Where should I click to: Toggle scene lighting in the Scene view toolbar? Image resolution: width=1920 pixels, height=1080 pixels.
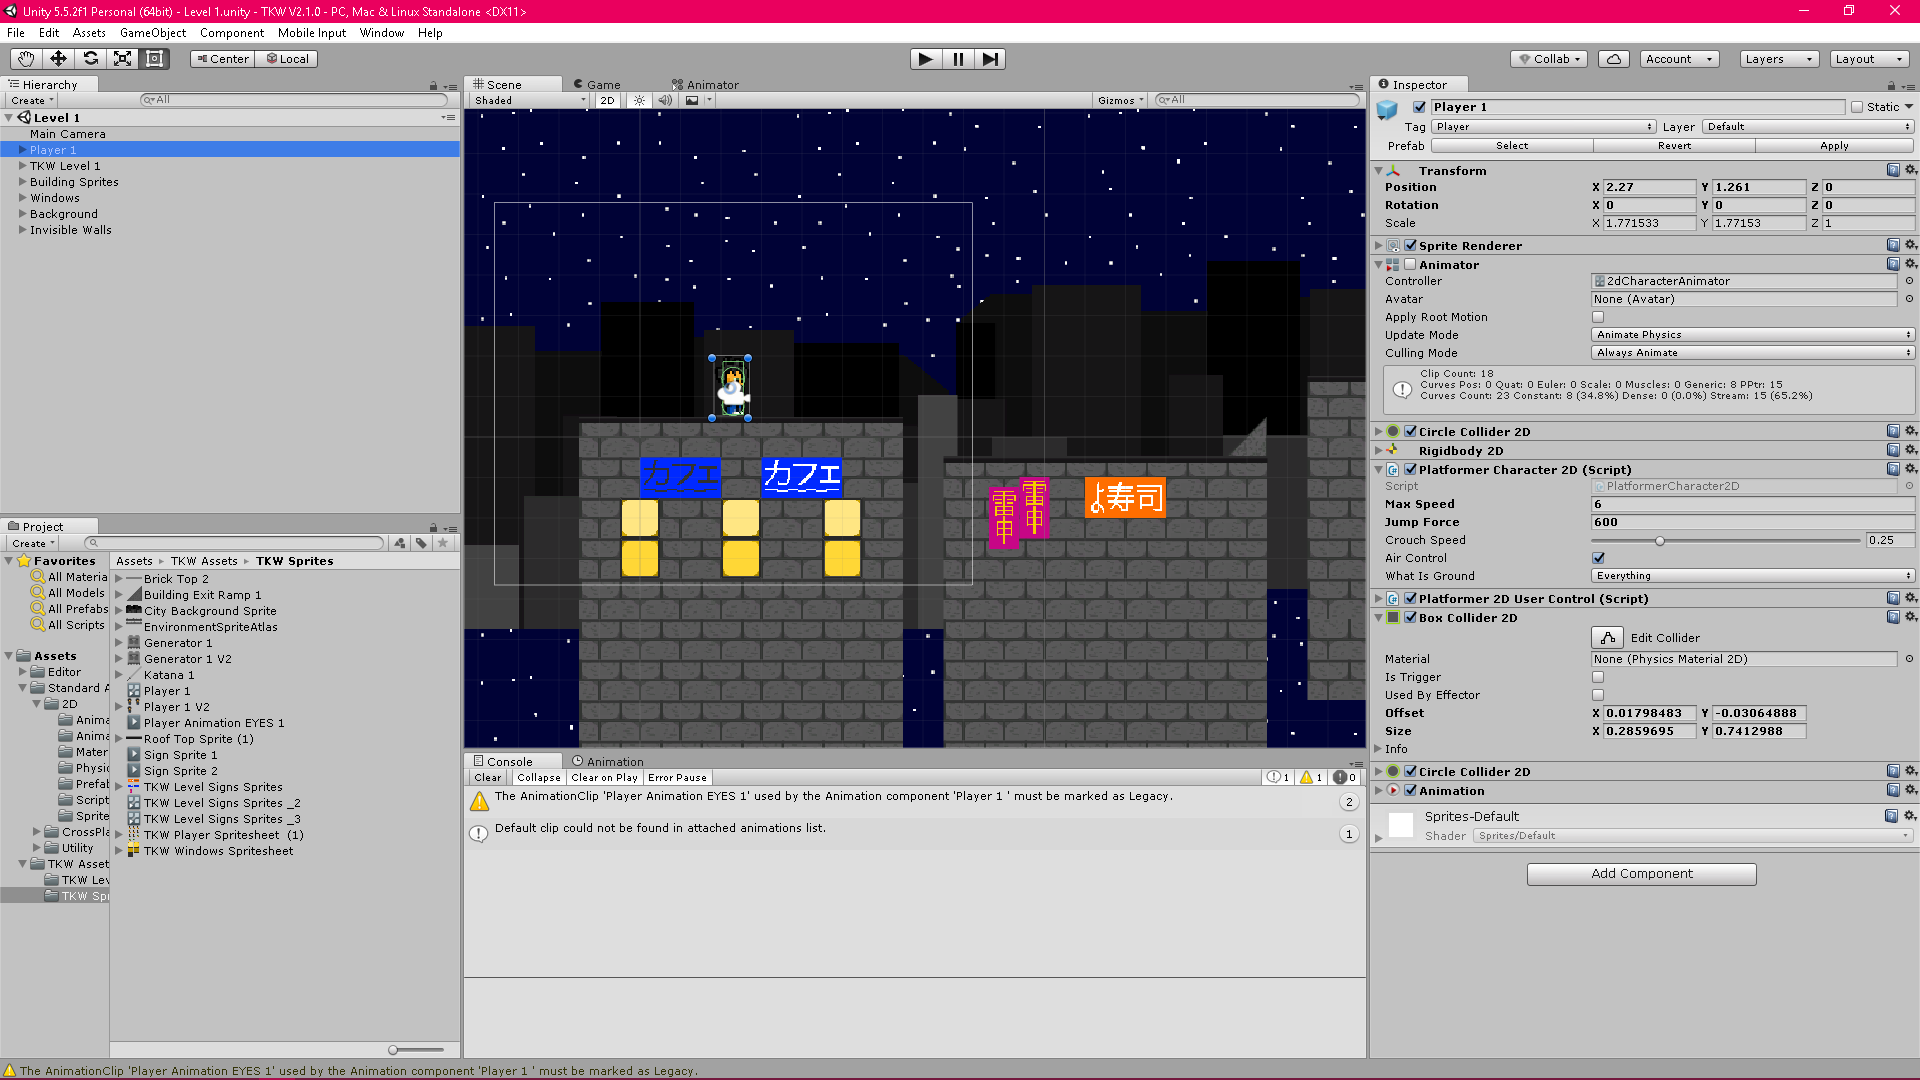(638, 100)
